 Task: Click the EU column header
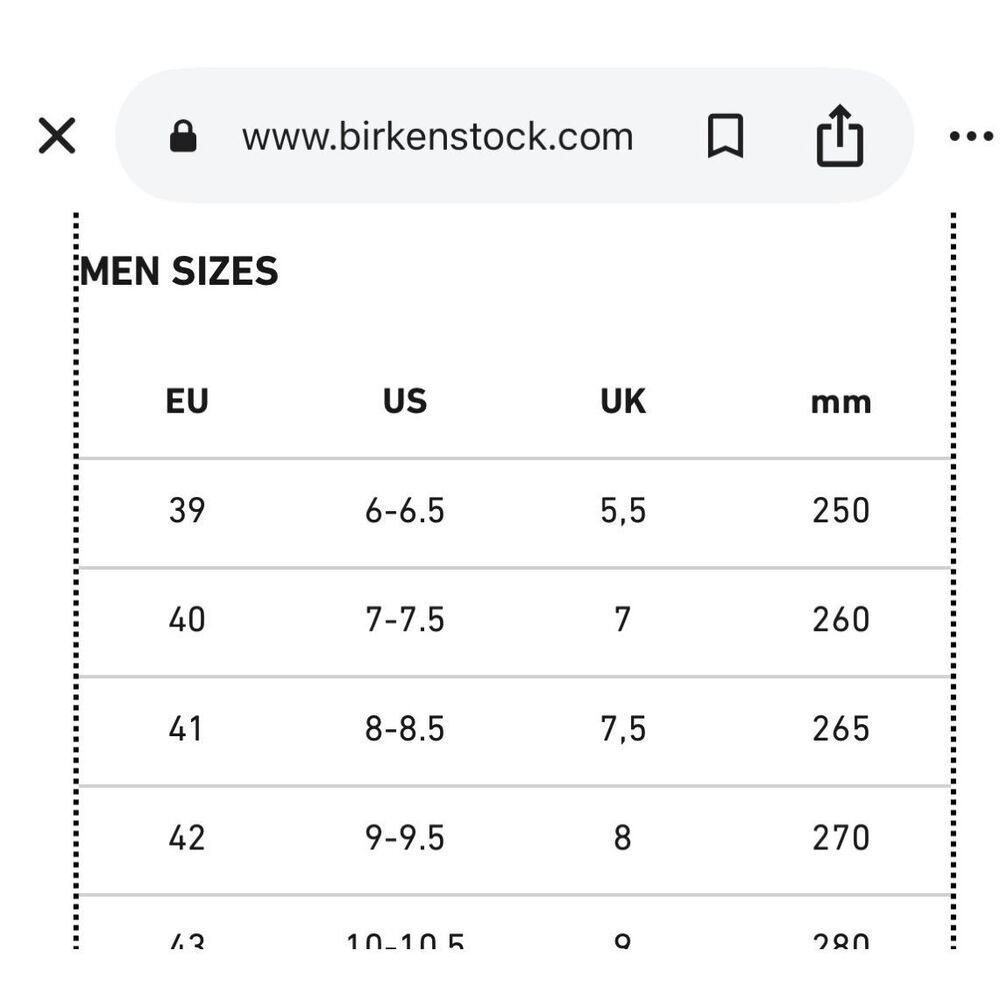point(187,402)
